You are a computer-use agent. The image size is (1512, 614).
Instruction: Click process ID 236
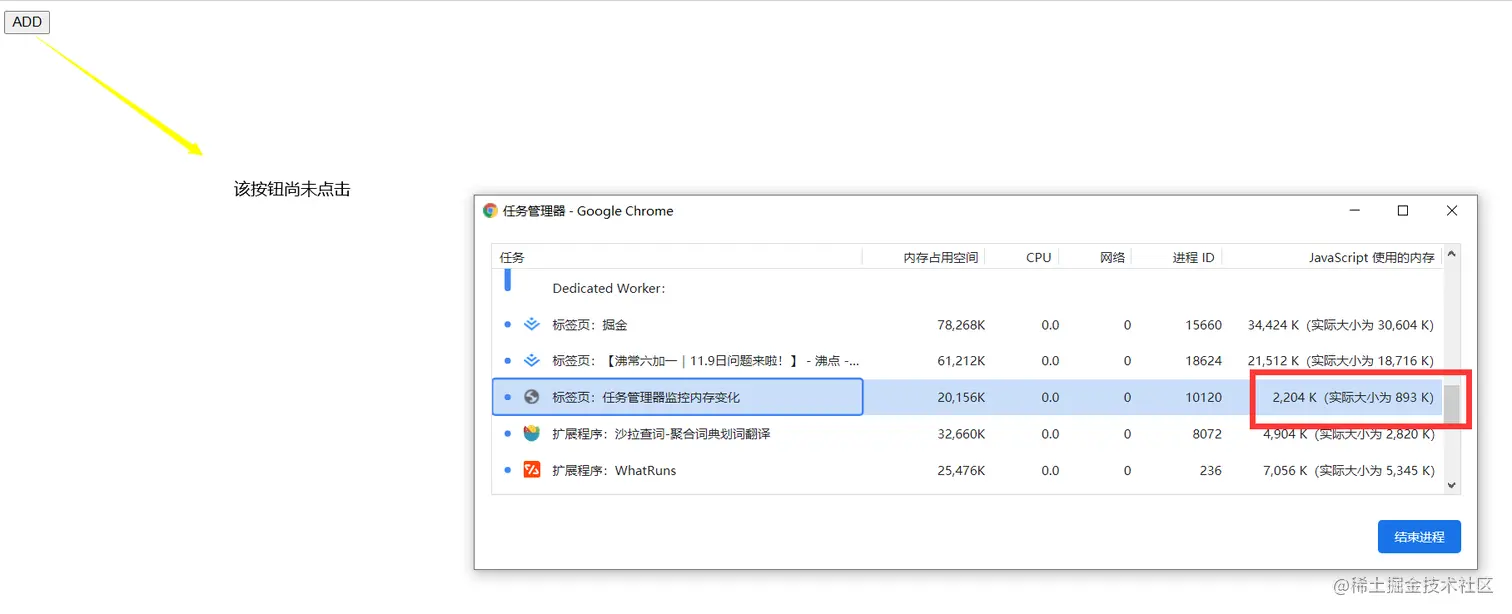tap(1211, 470)
